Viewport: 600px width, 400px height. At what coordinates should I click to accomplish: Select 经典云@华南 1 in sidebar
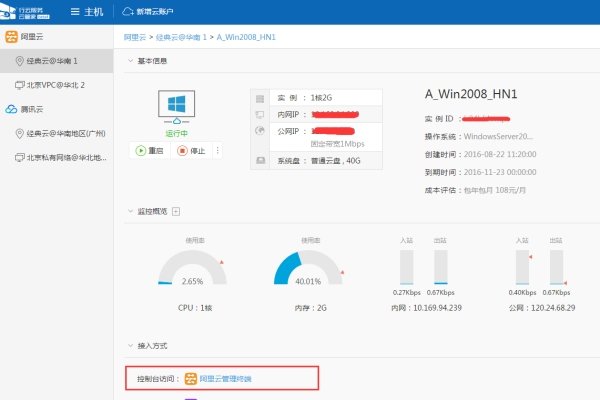pos(57,61)
